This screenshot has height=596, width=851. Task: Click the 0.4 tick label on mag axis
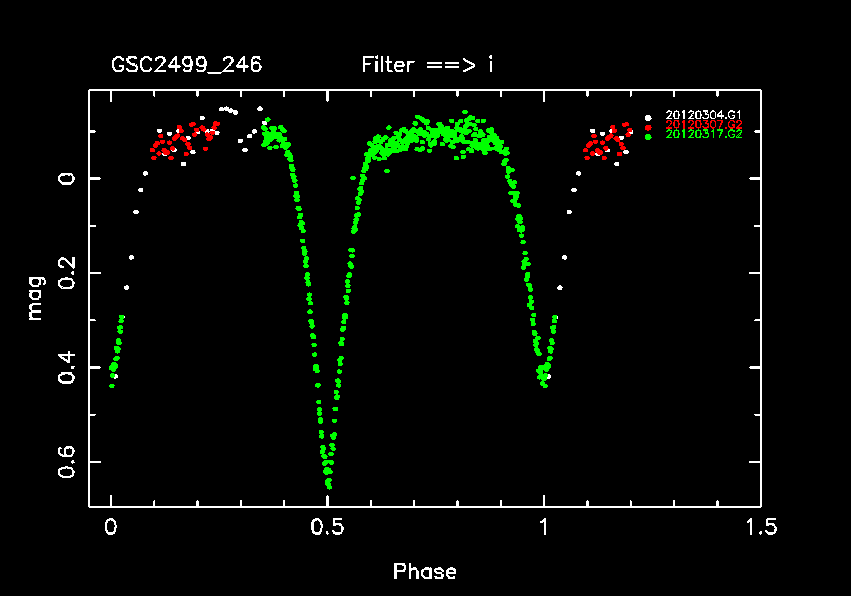[x=65, y=367]
